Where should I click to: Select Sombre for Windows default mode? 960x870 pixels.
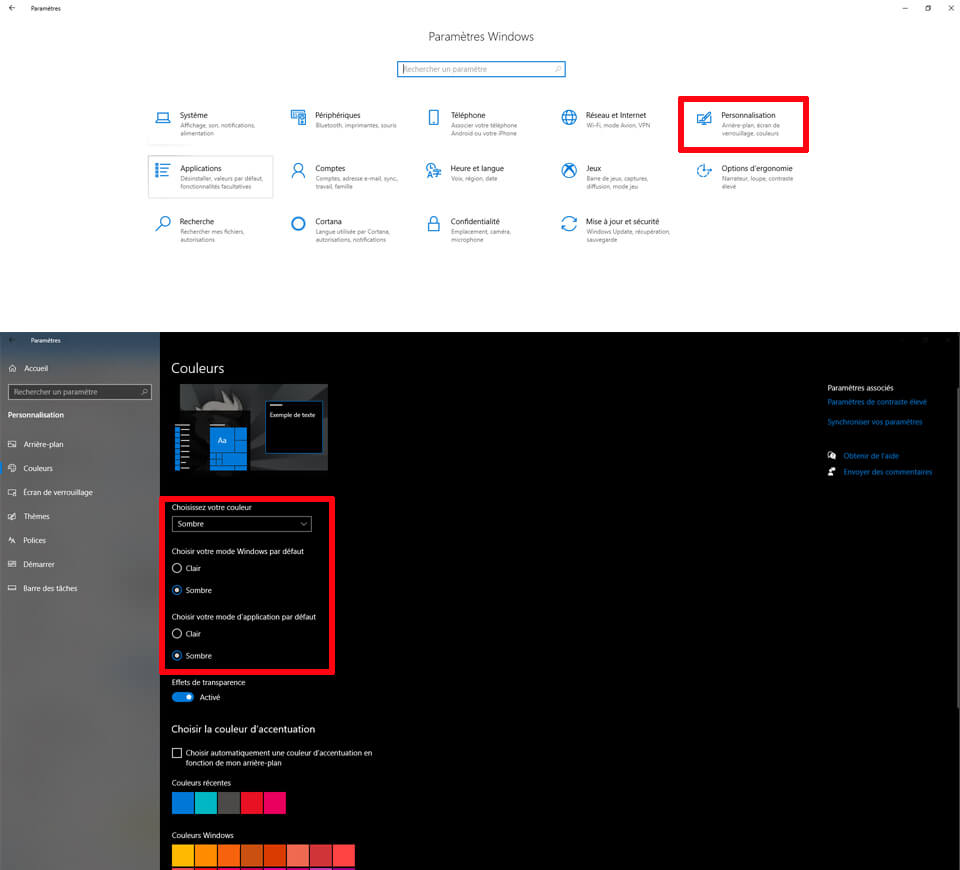pyautogui.click(x=177, y=590)
